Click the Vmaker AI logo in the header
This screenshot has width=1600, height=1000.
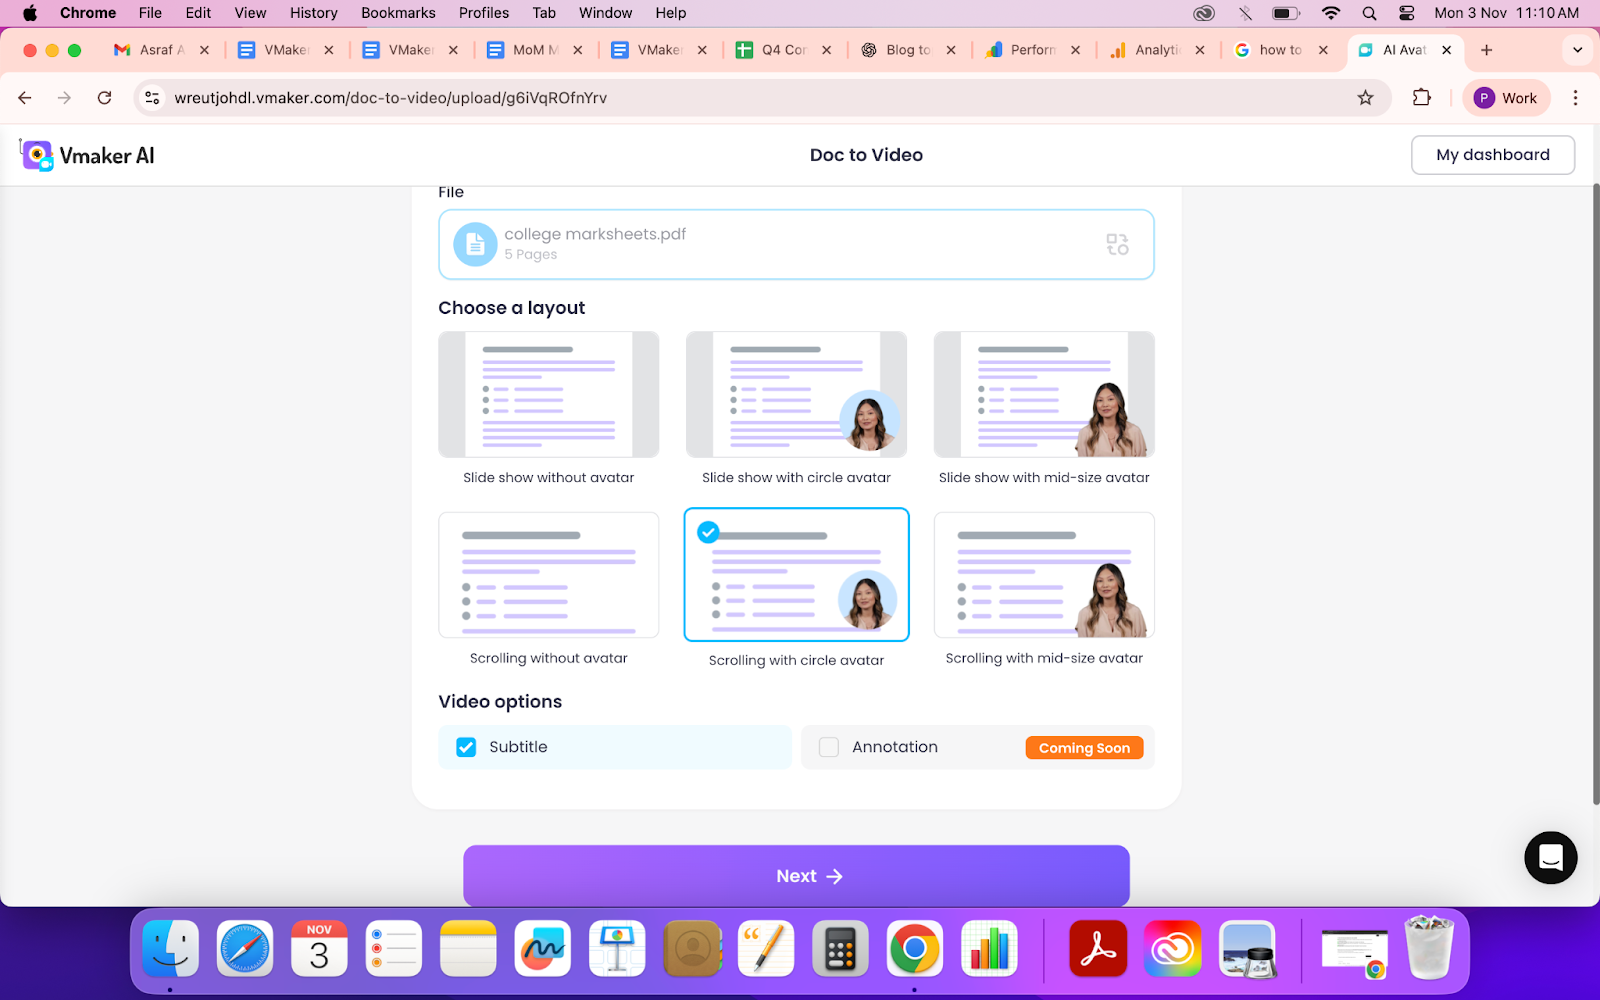(86, 155)
